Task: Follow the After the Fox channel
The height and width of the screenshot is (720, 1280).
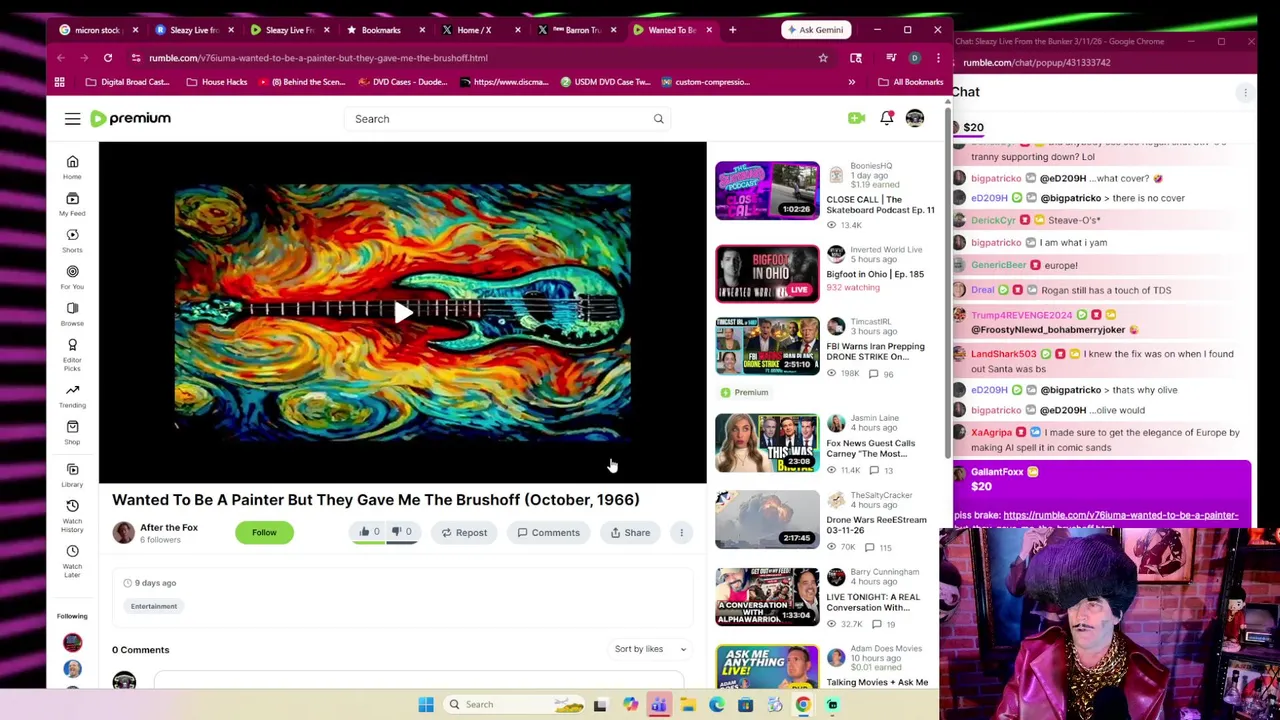Action: 264,532
